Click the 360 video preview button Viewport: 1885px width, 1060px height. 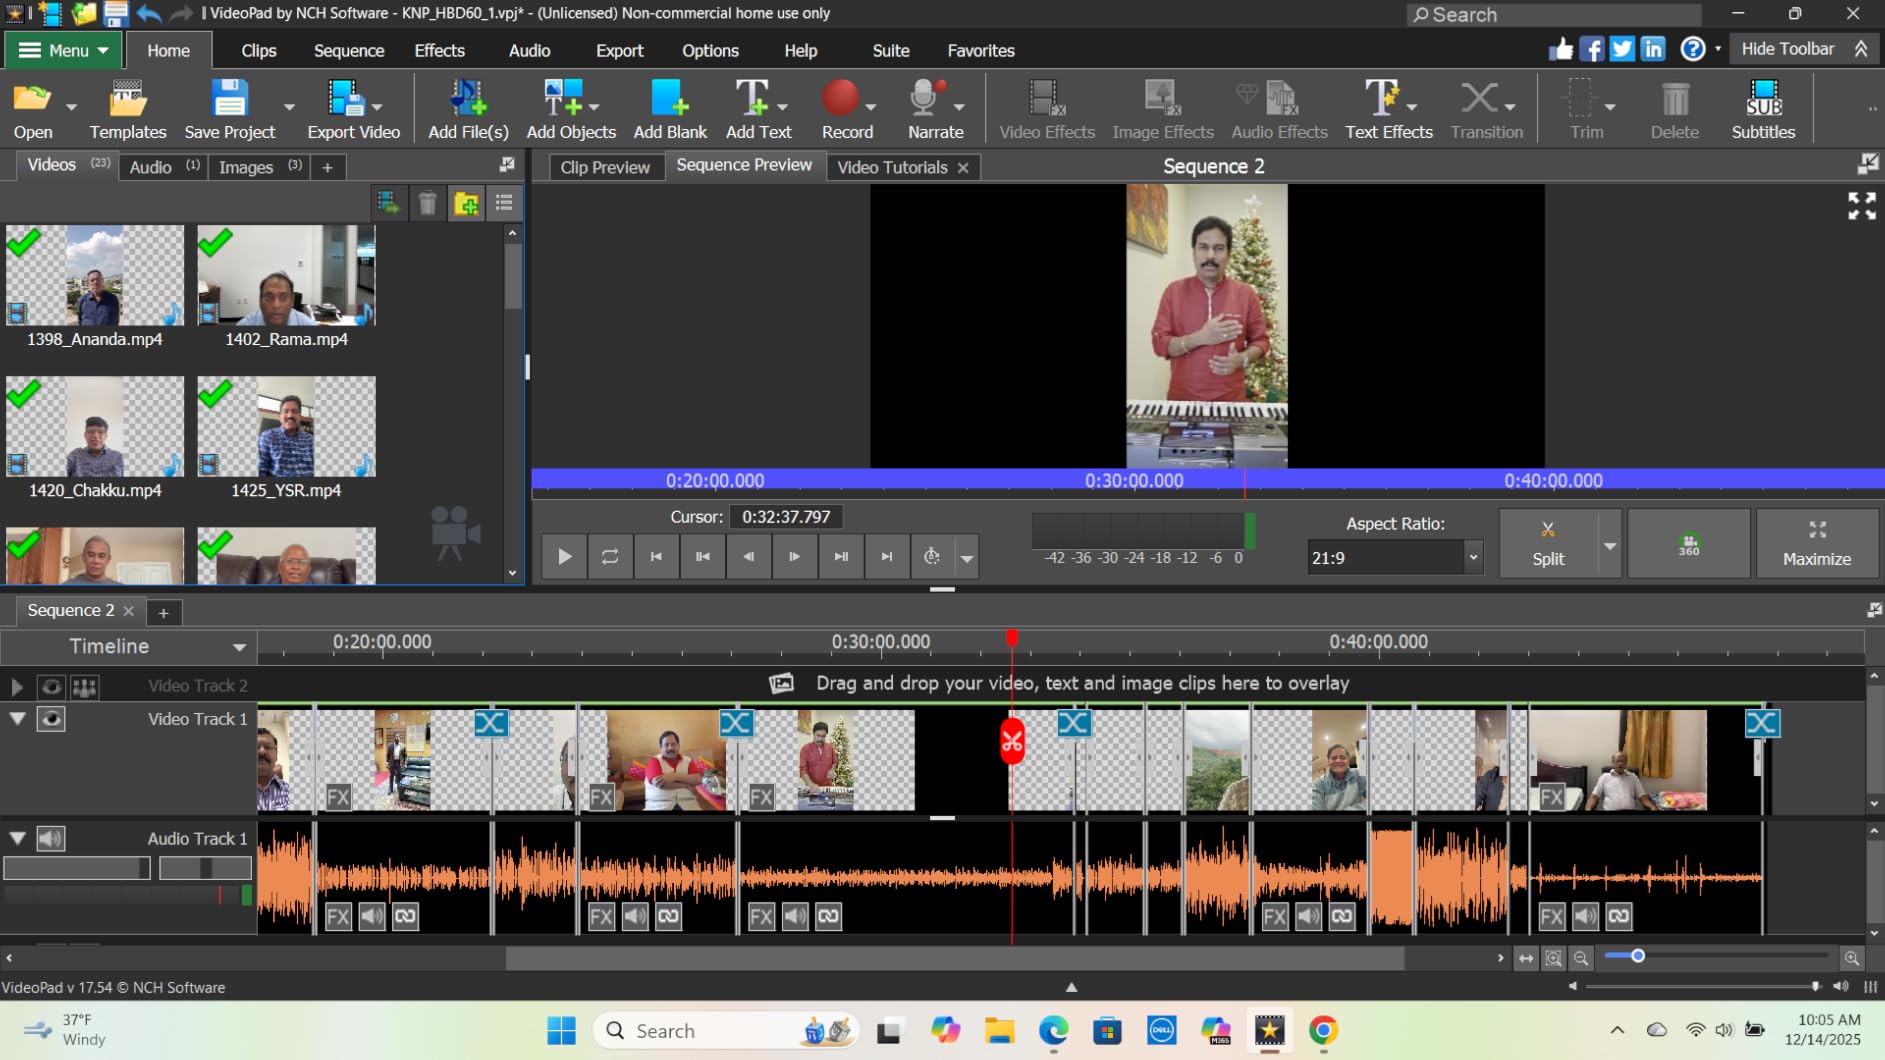pos(1688,543)
